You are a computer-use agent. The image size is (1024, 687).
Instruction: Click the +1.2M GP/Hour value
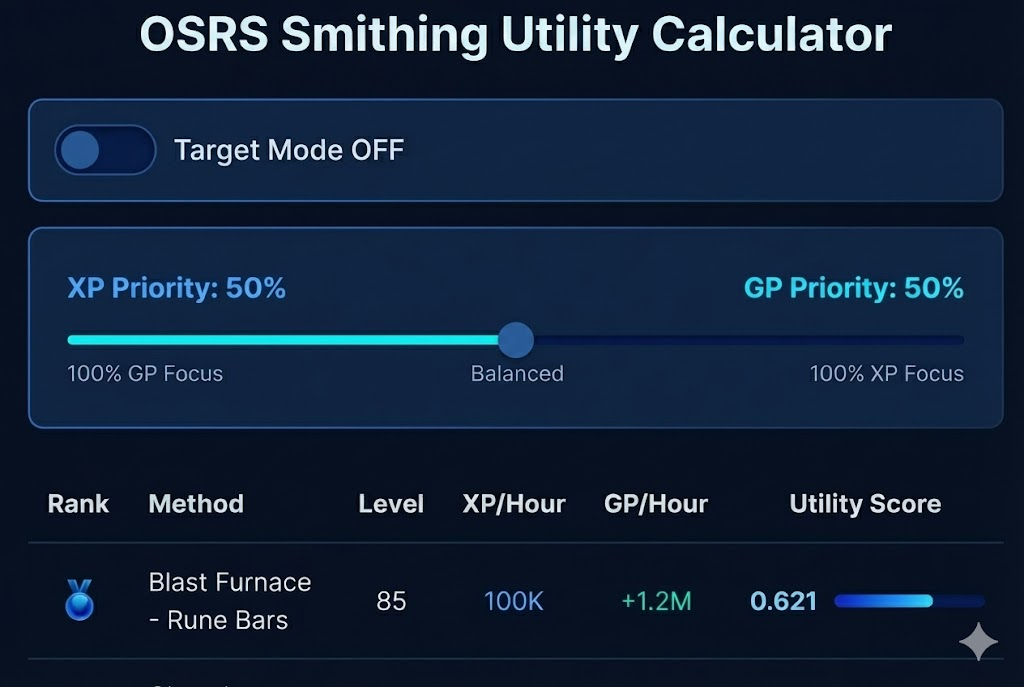(x=655, y=601)
